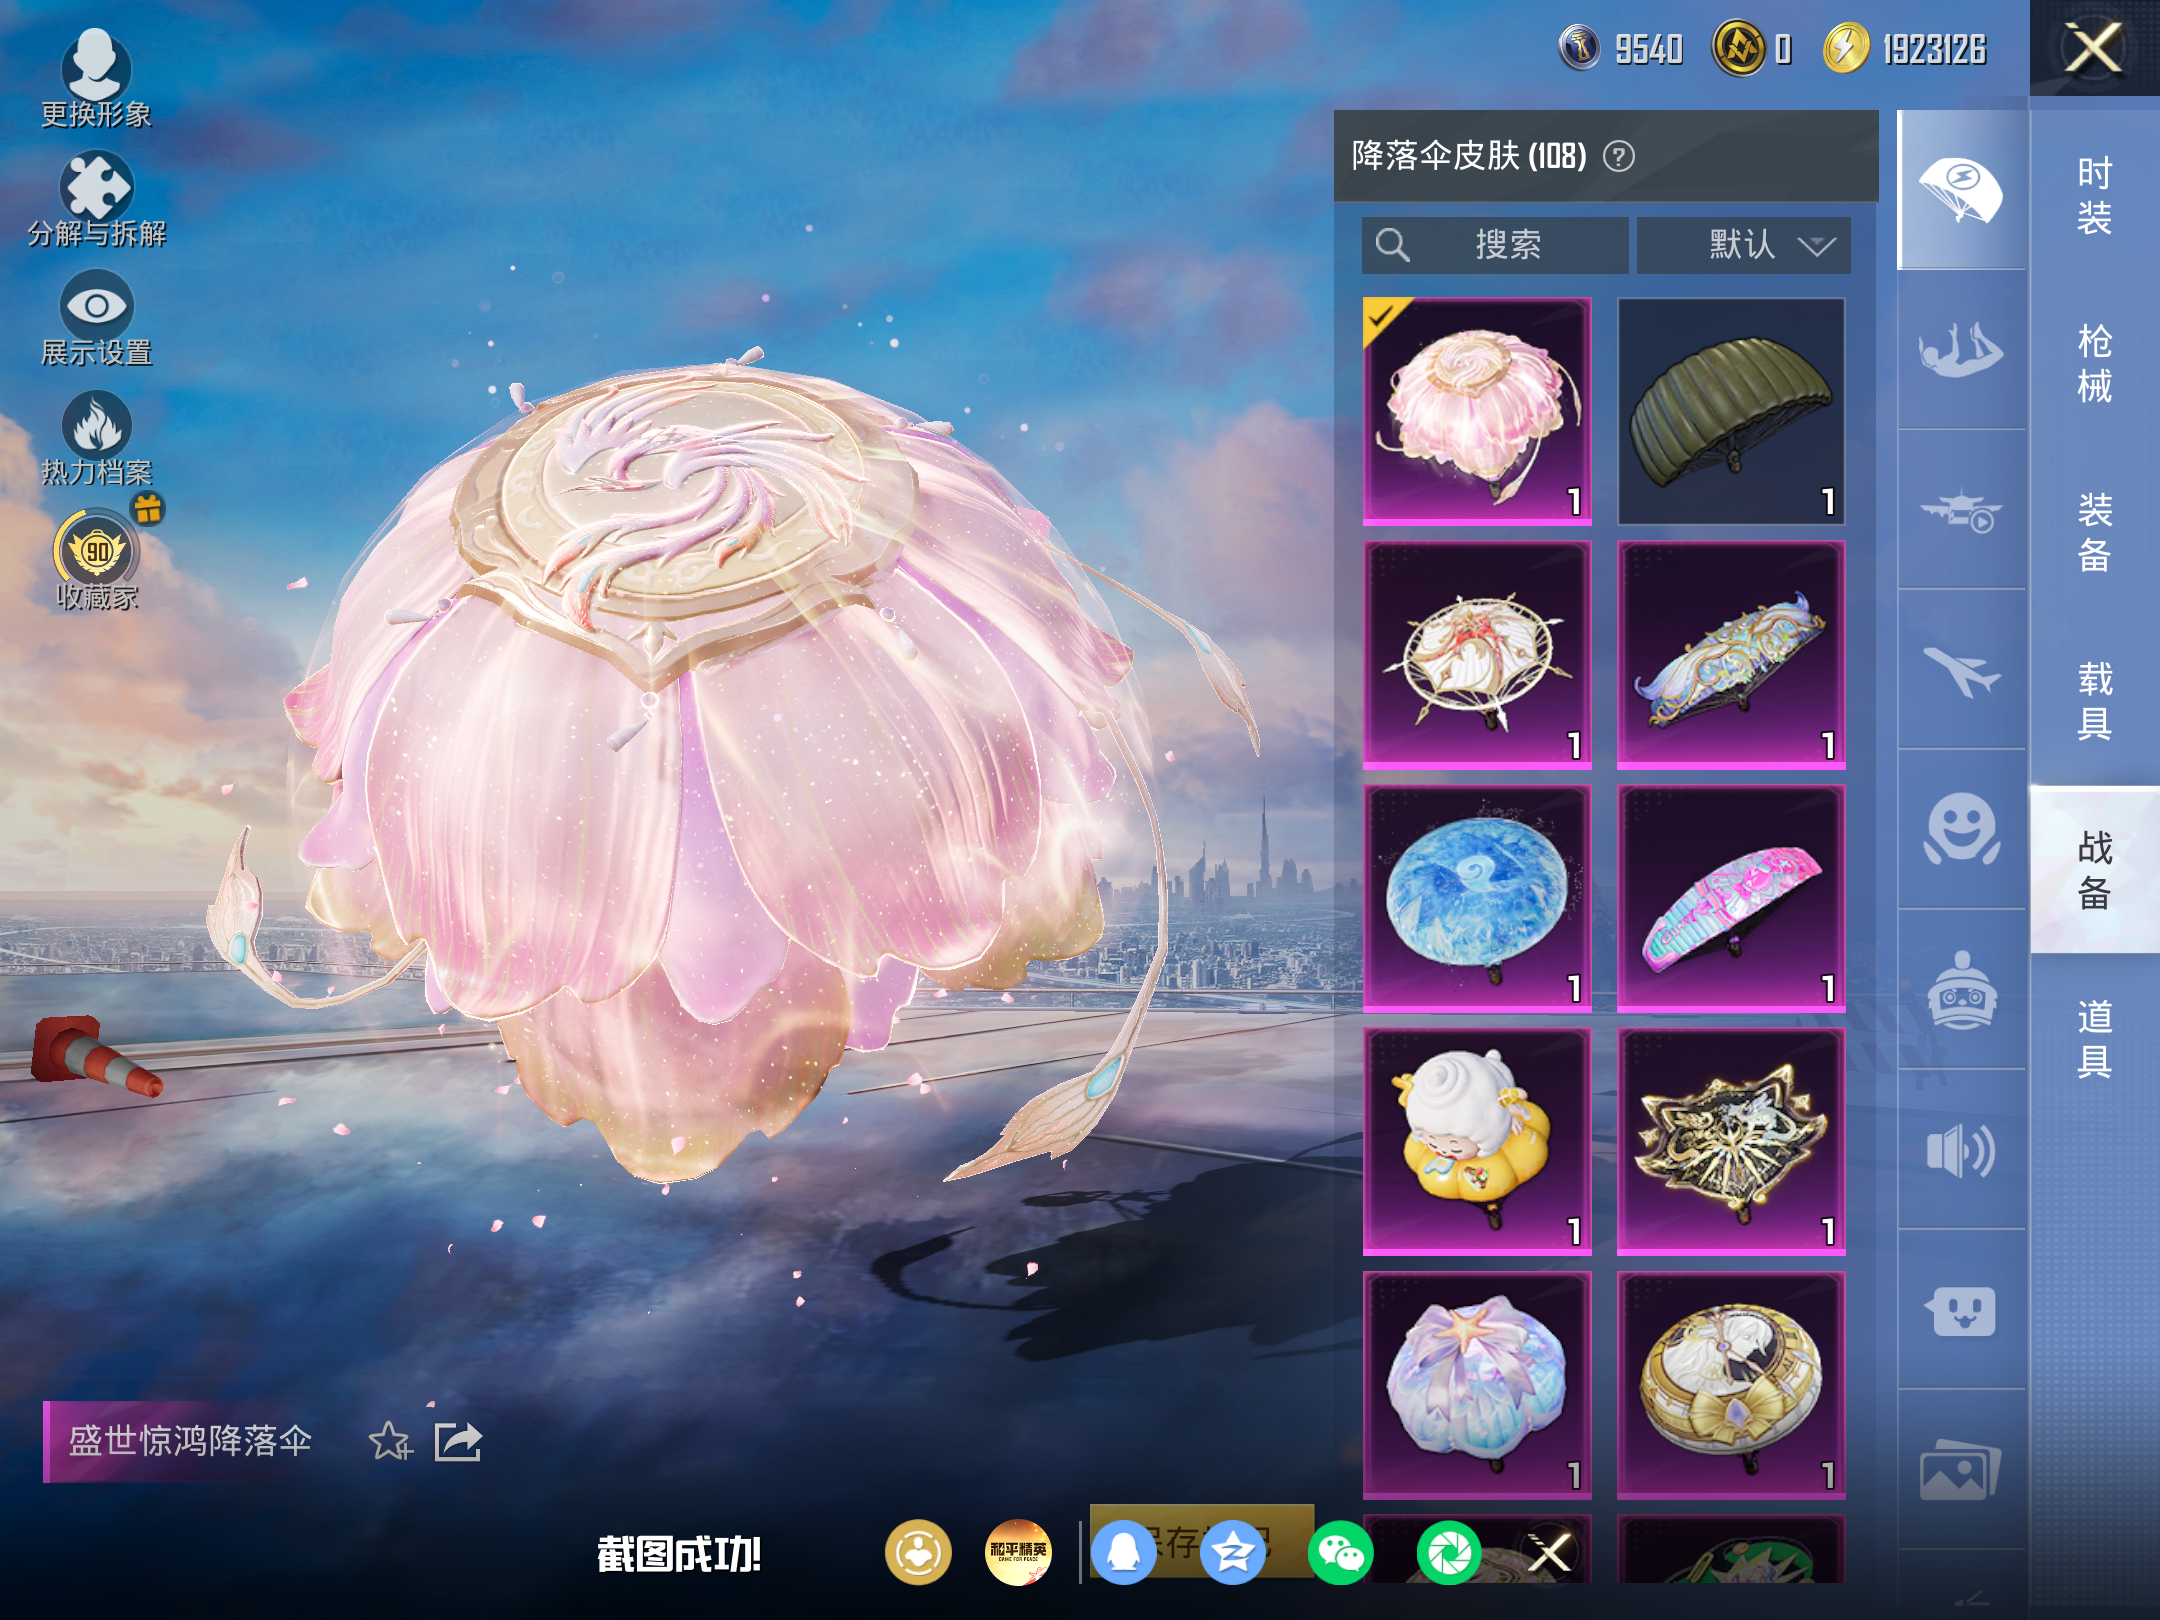This screenshot has width=2160, height=1620.
Task: Click the help question mark beside 降落伞皮肤
Action: click(1619, 156)
